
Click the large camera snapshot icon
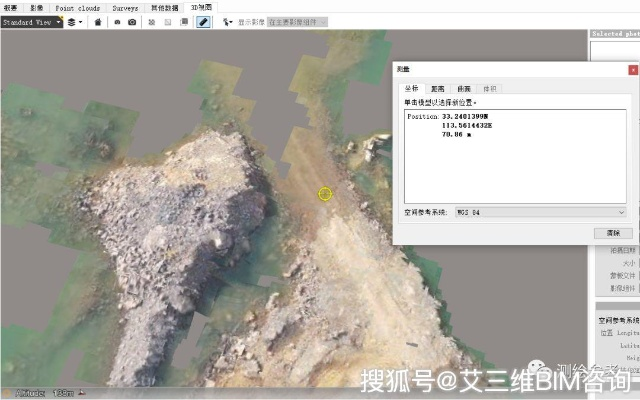(x=132, y=22)
